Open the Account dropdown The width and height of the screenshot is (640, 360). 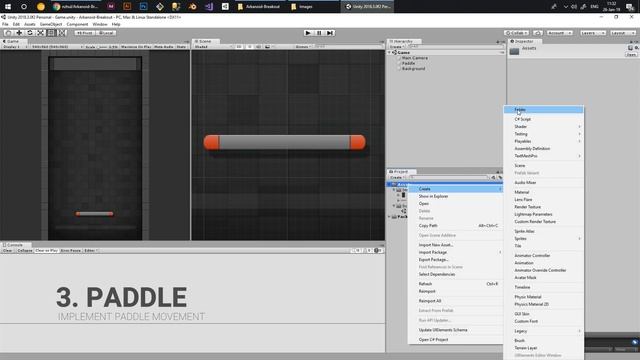point(560,33)
